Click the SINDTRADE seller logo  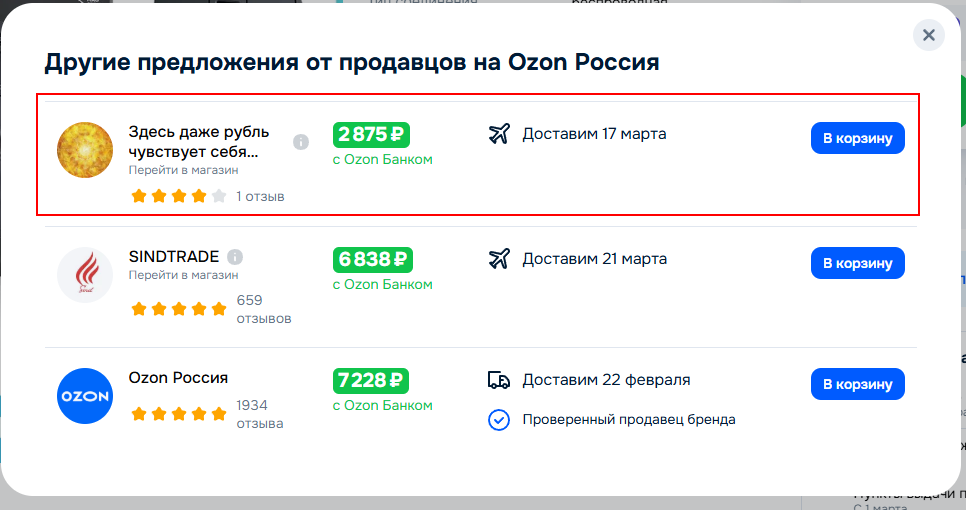[85, 274]
